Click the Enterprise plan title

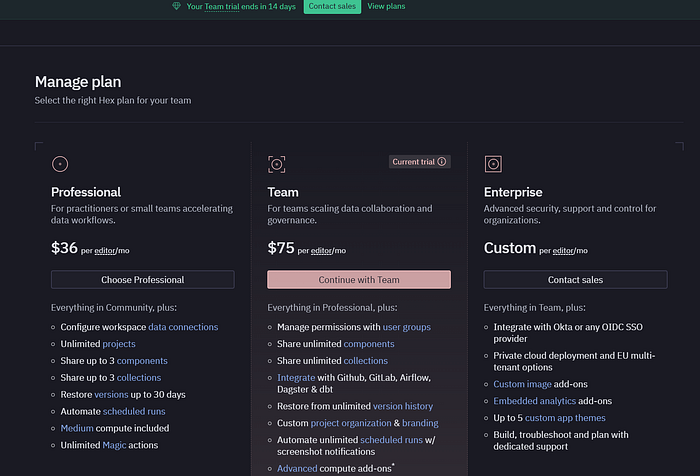click(x=513, y=192)
